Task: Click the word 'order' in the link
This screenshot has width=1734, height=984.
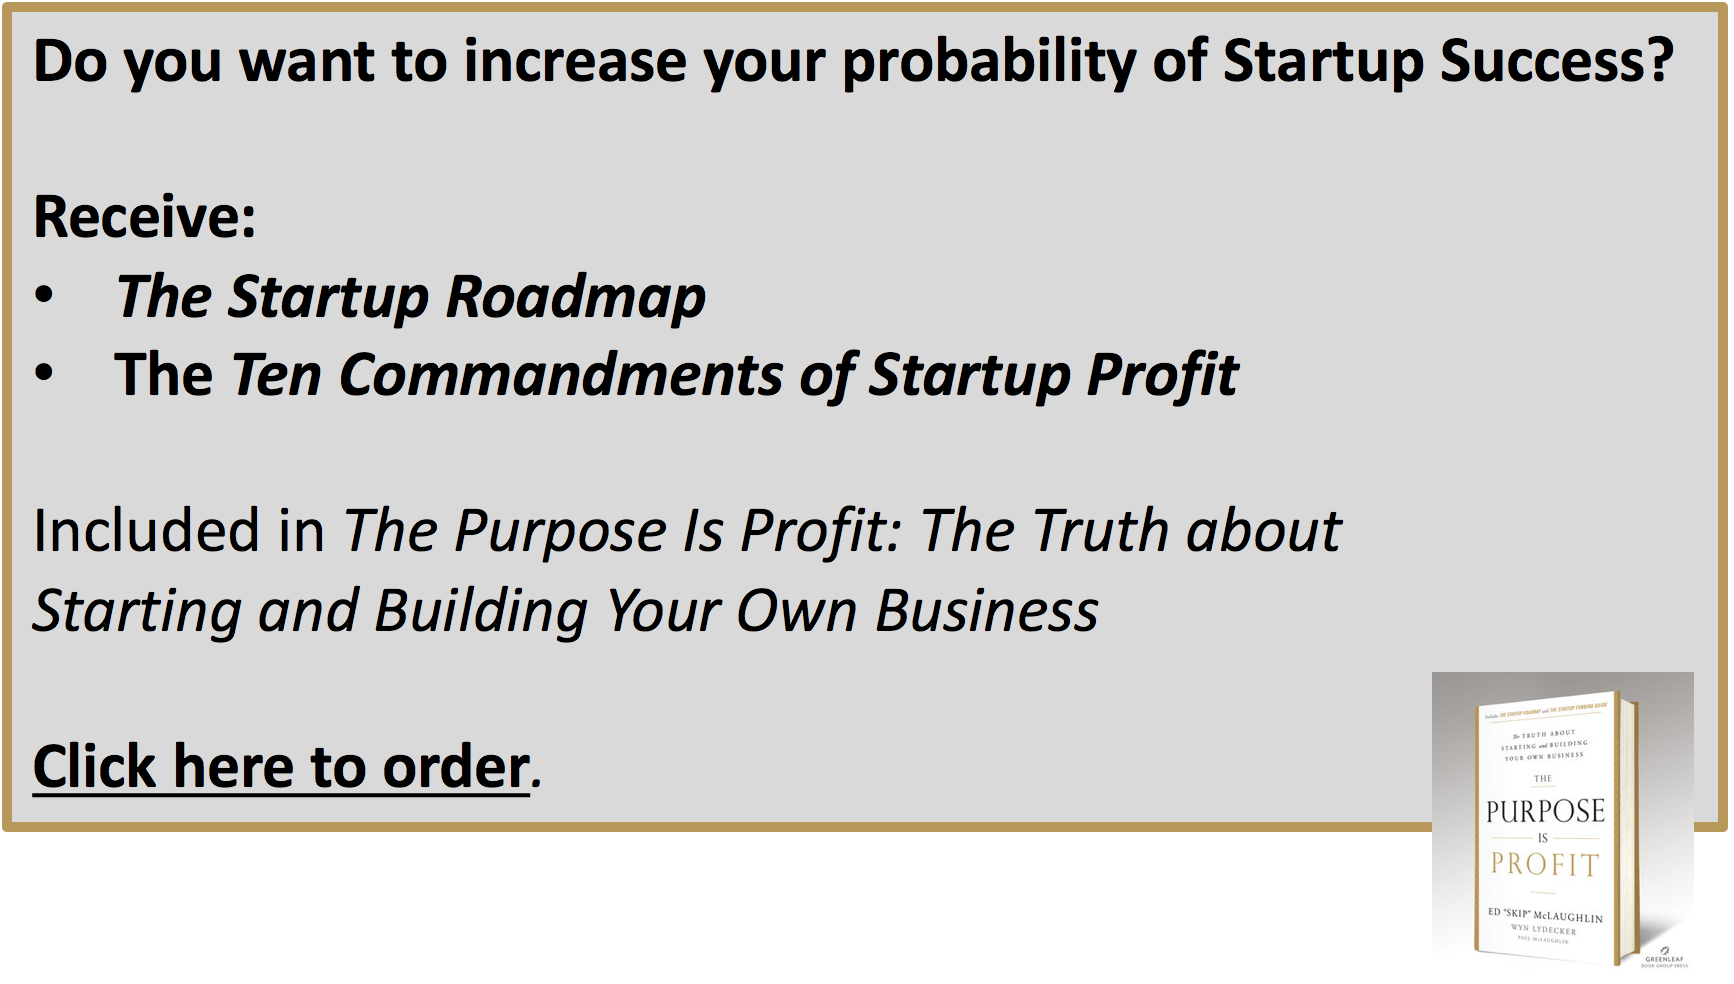Action: pyautogui.click(x=456, y=767)
